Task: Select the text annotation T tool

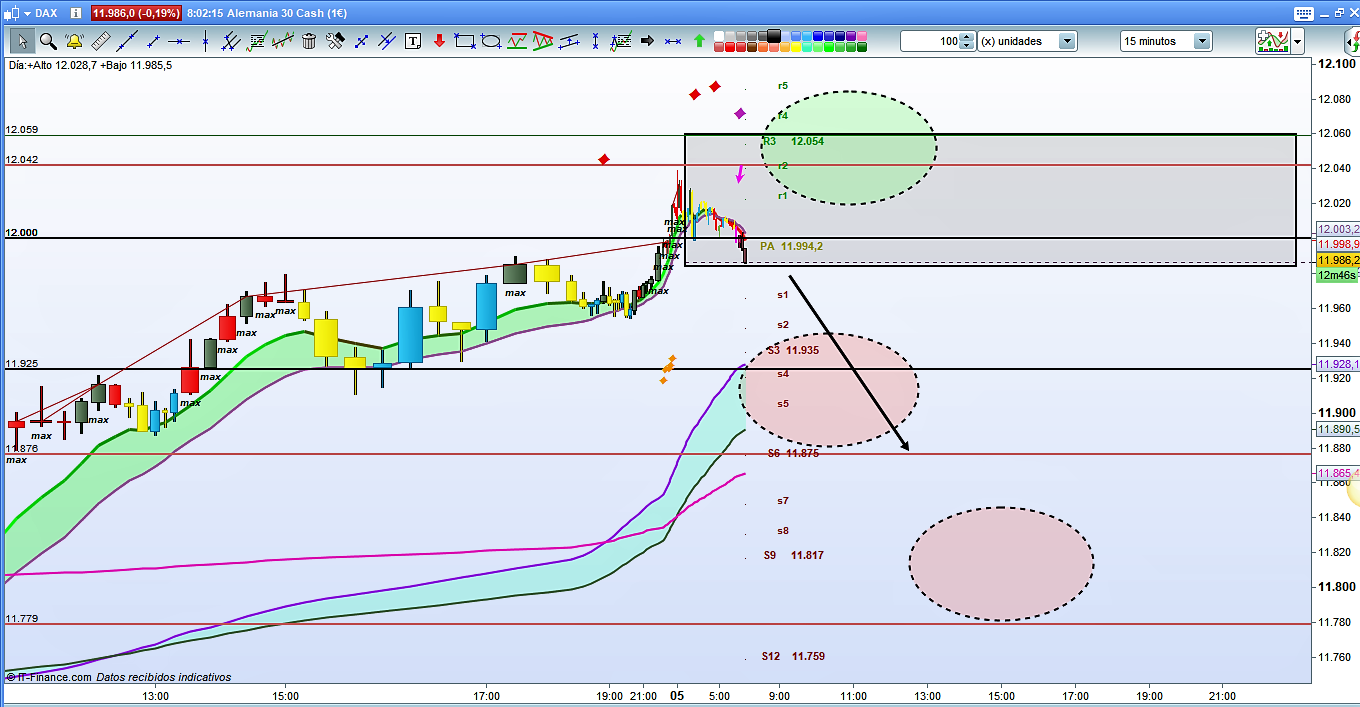Action: click(x=413, y=41)
